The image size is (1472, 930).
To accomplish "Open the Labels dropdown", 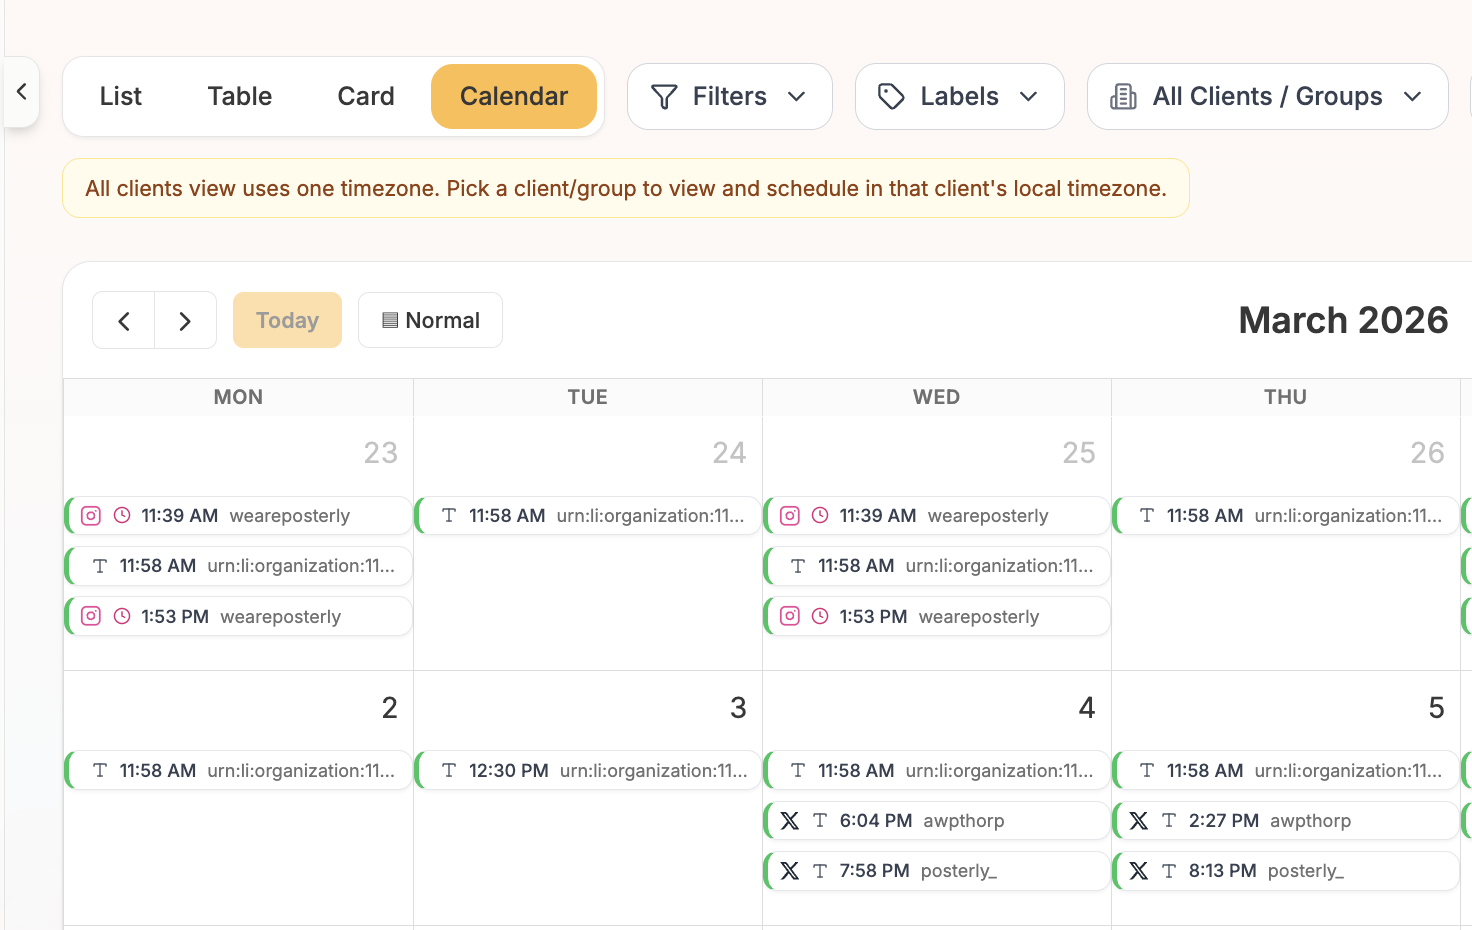I will pyautogui.click(x=959, y=96).
